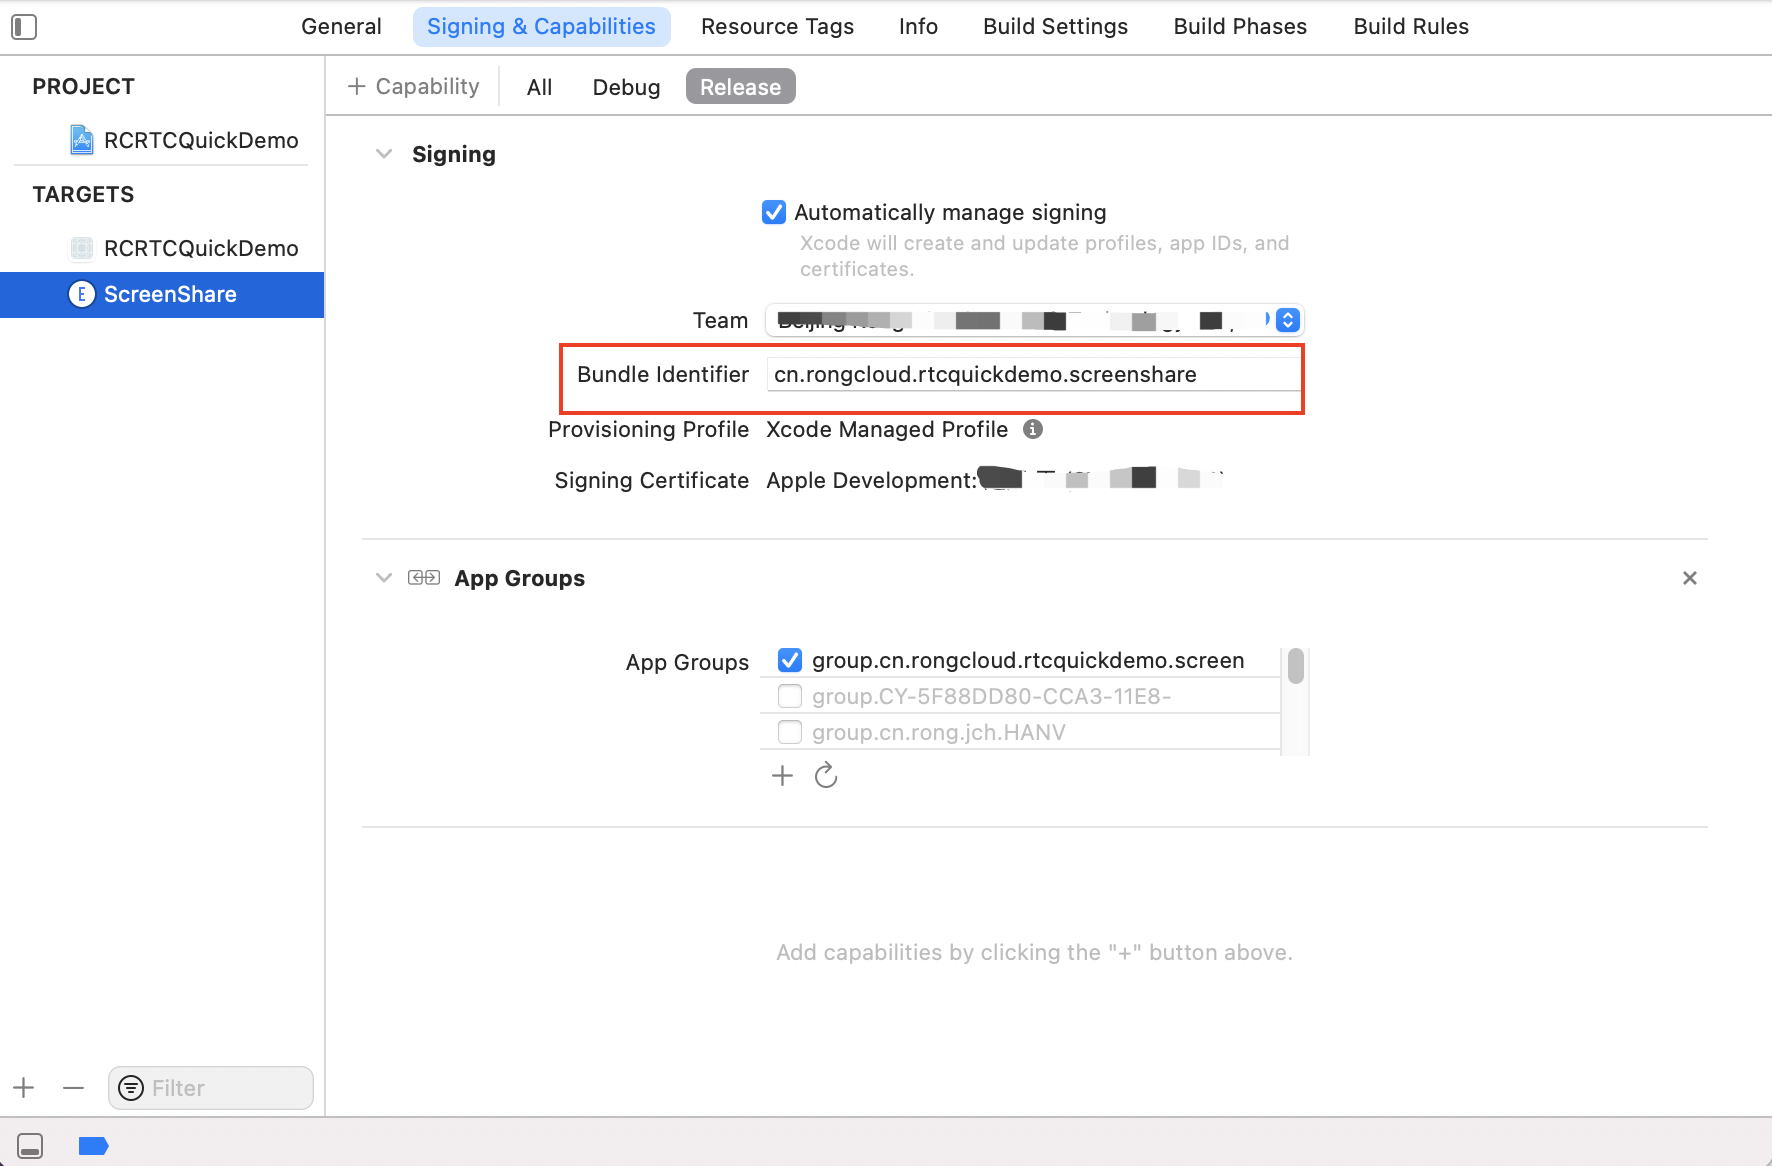Uncheck group.cn.rongcloud.rtcquickdemo.screen app group
The image size is (1772, 1166).
(x=789, y=660)
